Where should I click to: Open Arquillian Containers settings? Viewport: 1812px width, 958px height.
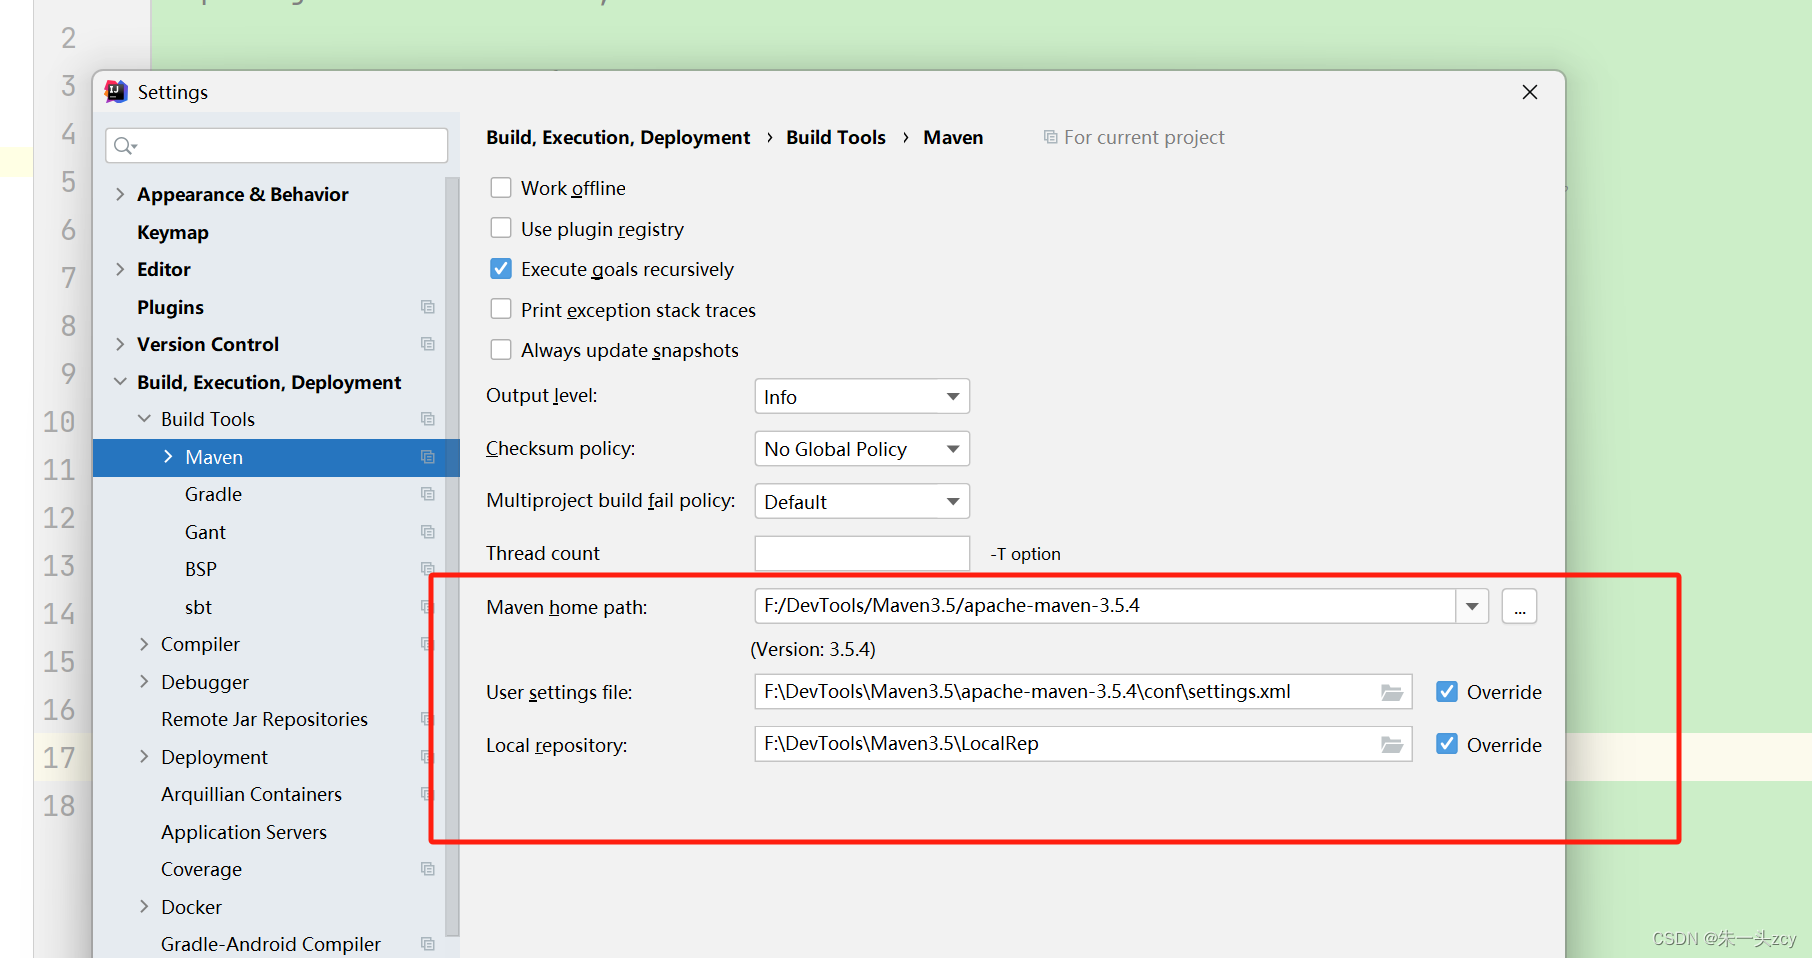[x=251, y=794]
